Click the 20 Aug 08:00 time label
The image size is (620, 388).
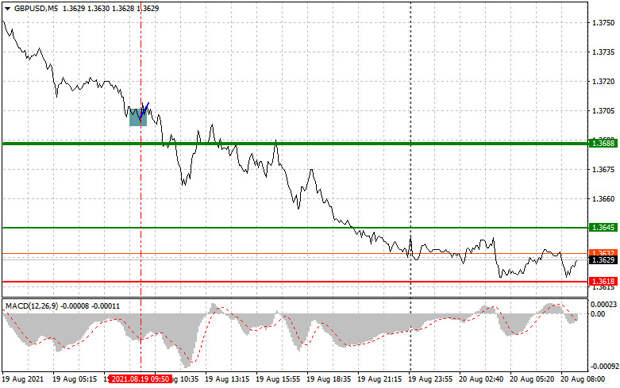click(x=582, y=379)
